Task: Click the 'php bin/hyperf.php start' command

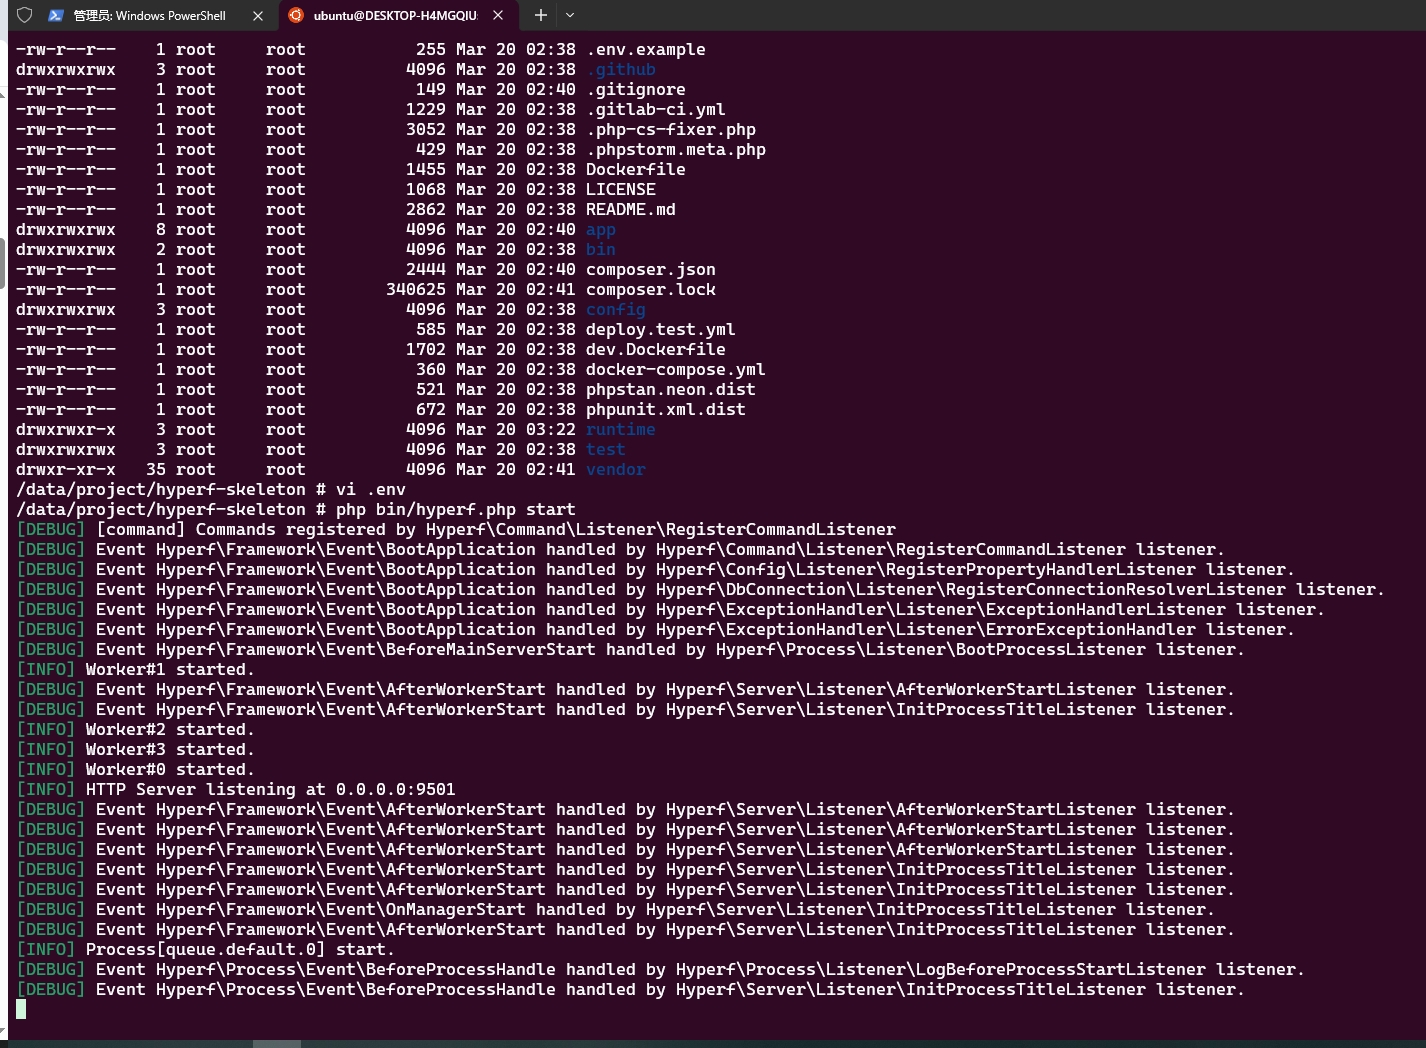Action: click(x=456, y=510)
